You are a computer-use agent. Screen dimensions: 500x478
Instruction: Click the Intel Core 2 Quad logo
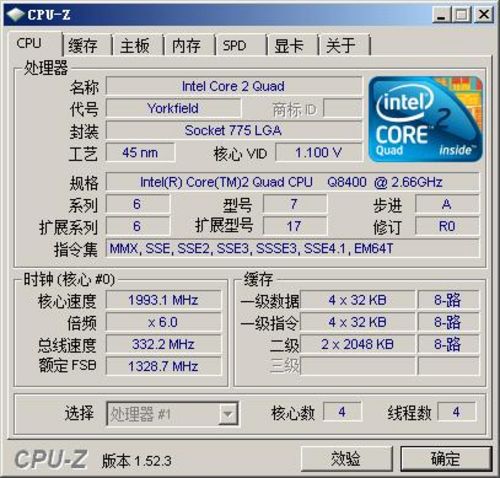[x=426, y=119]
